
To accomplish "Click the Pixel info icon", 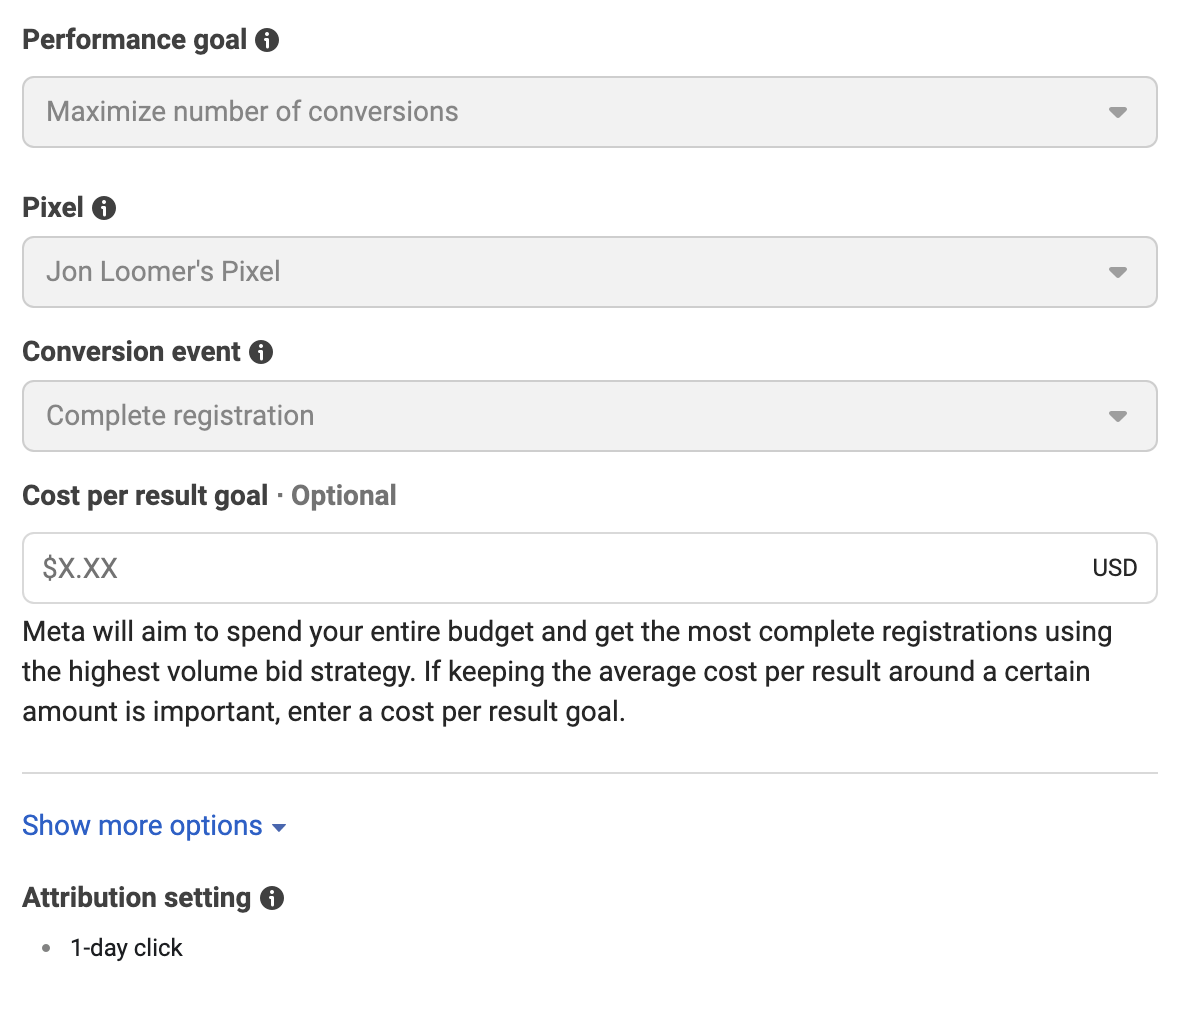I will coord(104,208).
